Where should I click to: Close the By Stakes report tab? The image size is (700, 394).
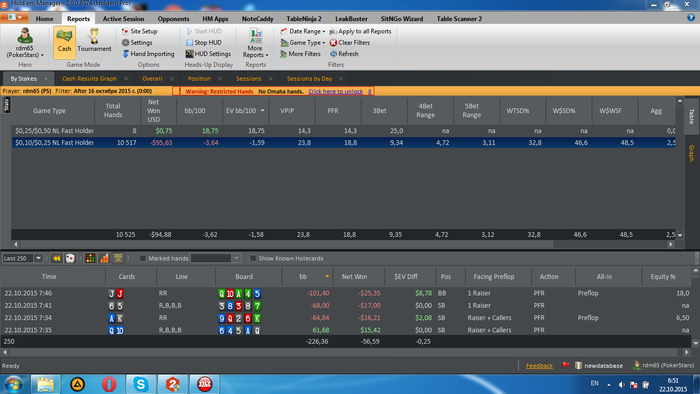(x=46, y=79)
